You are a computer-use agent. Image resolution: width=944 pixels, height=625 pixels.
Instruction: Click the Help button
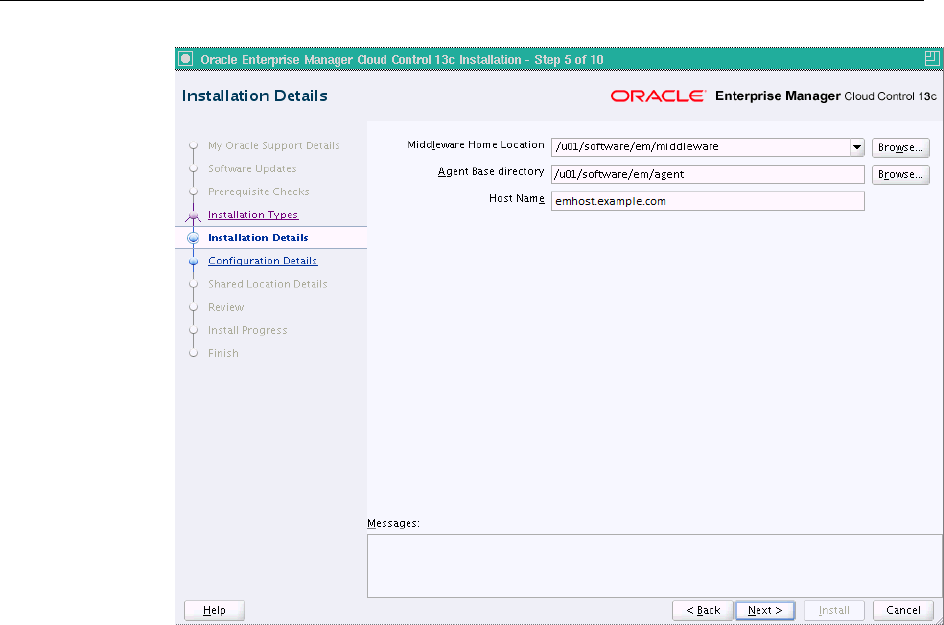point(214,610)
